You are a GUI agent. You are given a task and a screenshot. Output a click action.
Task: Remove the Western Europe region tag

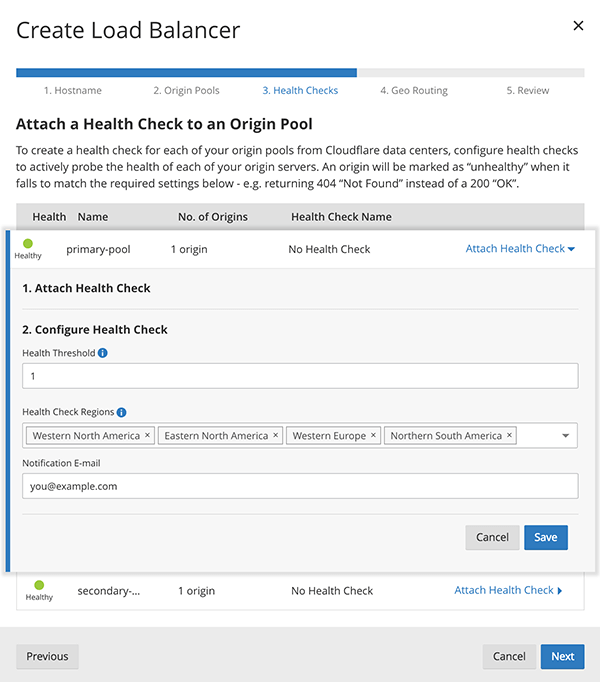pos(374,436)
